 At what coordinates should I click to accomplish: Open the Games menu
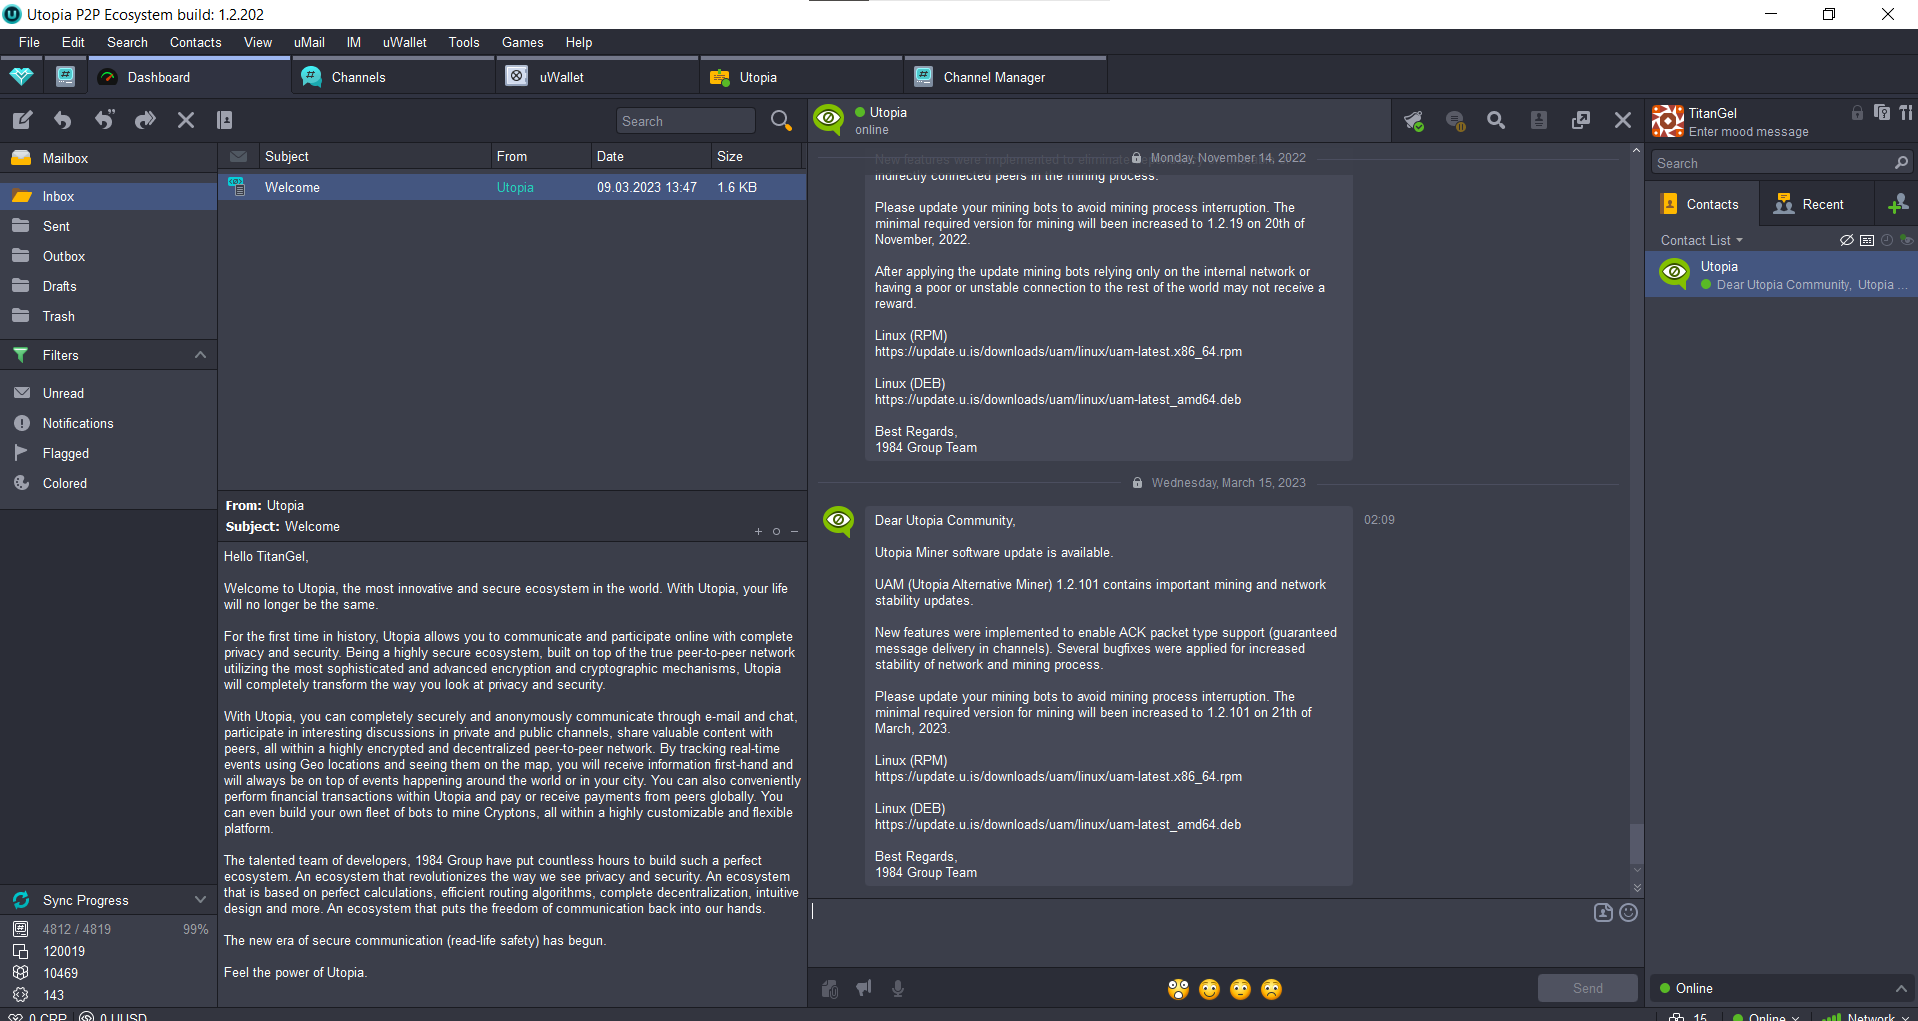coord(522,42)
